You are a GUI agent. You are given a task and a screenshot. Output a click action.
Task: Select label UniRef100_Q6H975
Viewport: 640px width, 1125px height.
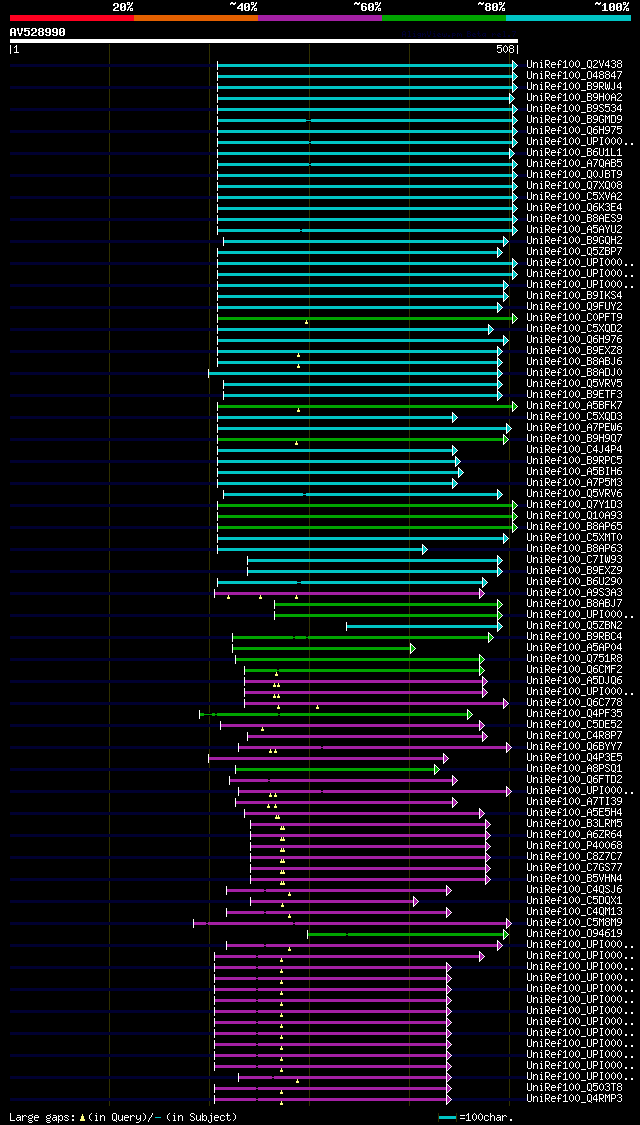coord(574,131)
